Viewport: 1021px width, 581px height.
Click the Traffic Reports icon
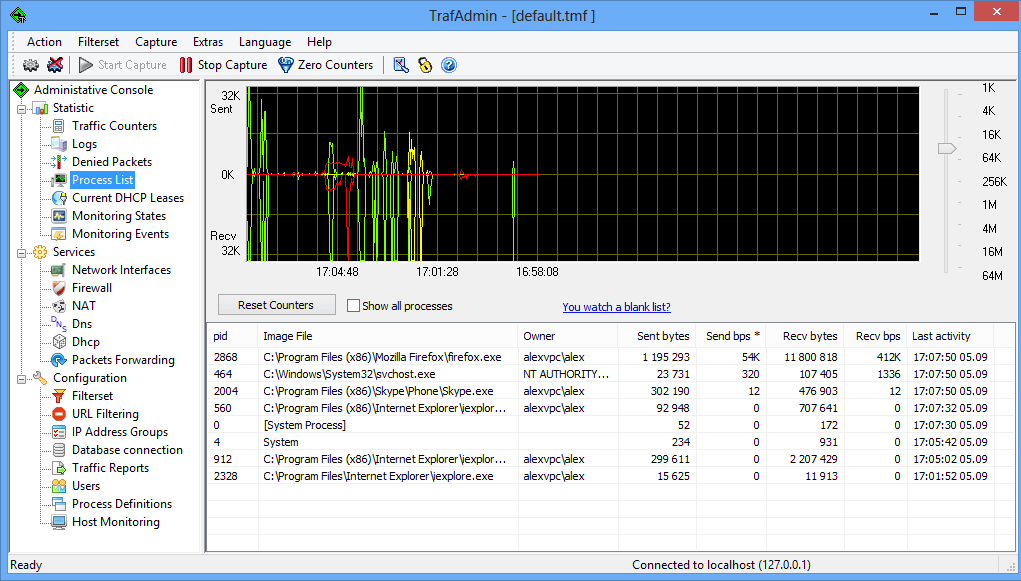click(x=59, y=468)
